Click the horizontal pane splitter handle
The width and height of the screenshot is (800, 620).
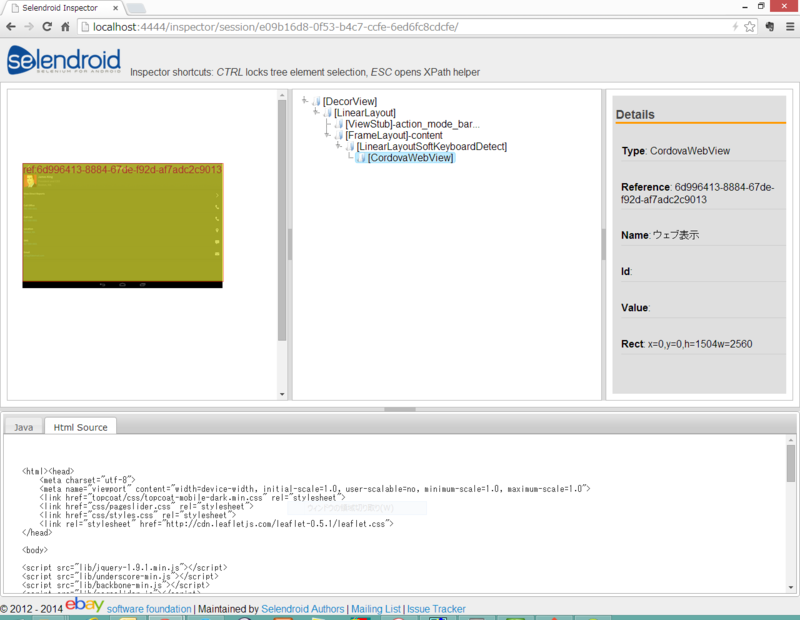tap(399, 409)
